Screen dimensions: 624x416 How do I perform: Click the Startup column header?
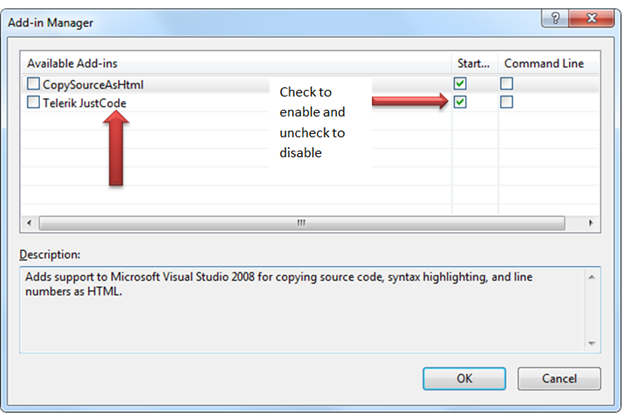pyautogui.click(x=473, y=64)
